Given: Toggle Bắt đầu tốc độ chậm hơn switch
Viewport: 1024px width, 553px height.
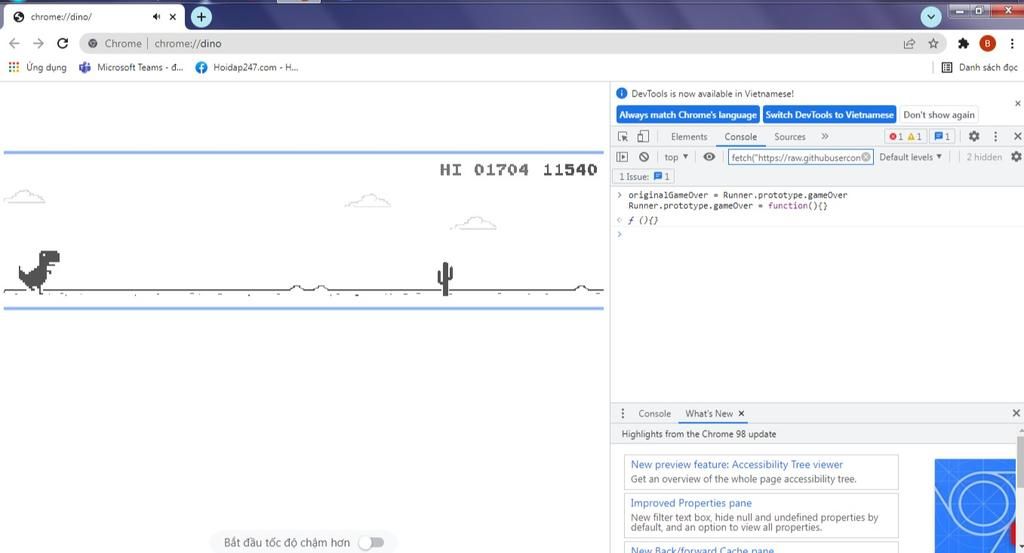Looking at the screenshot, I should pos(372,543).
